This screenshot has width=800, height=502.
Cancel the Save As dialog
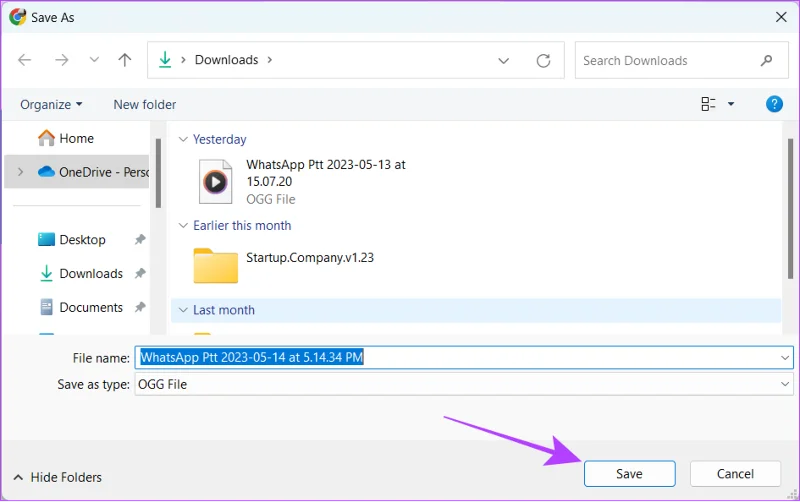(735, 474)
